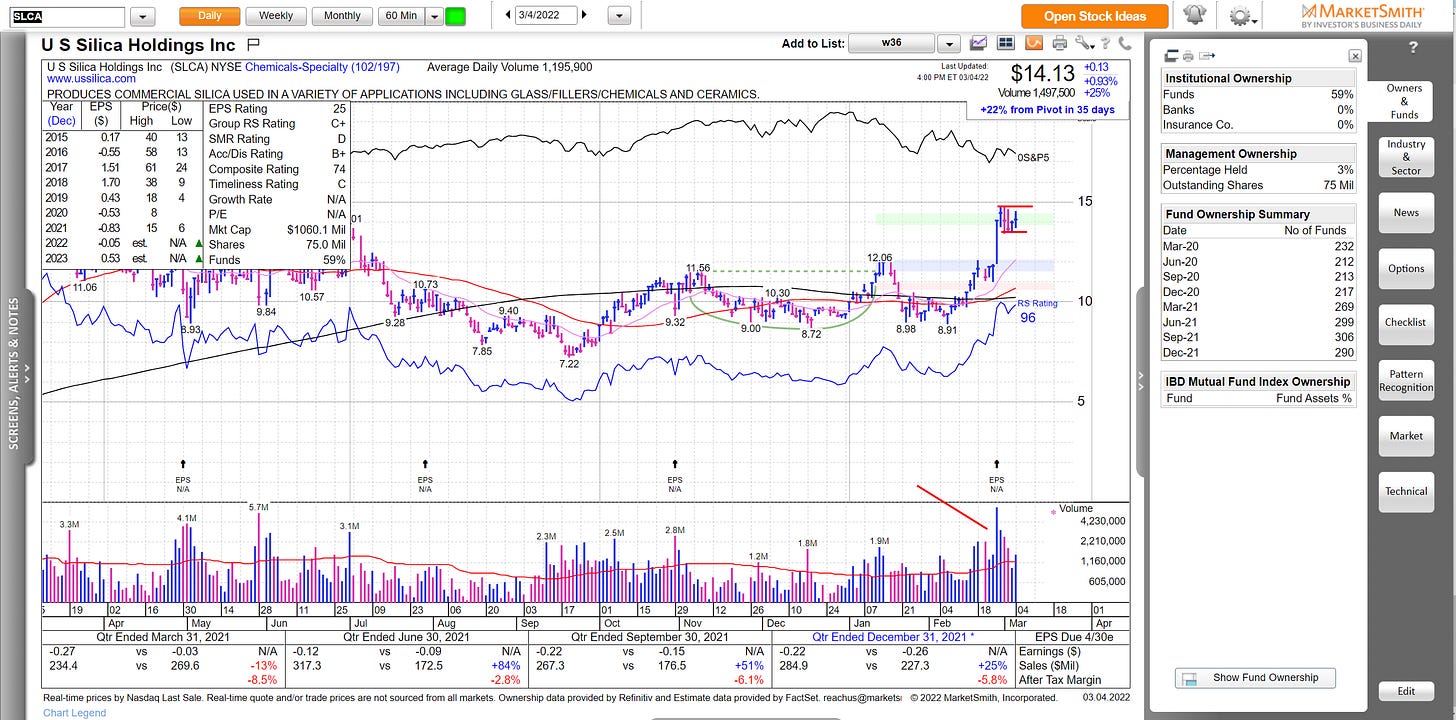The height and width of the screenshot is (720, 1456).
Task: Click the $14.13 last price
Action: [1043, 73]
